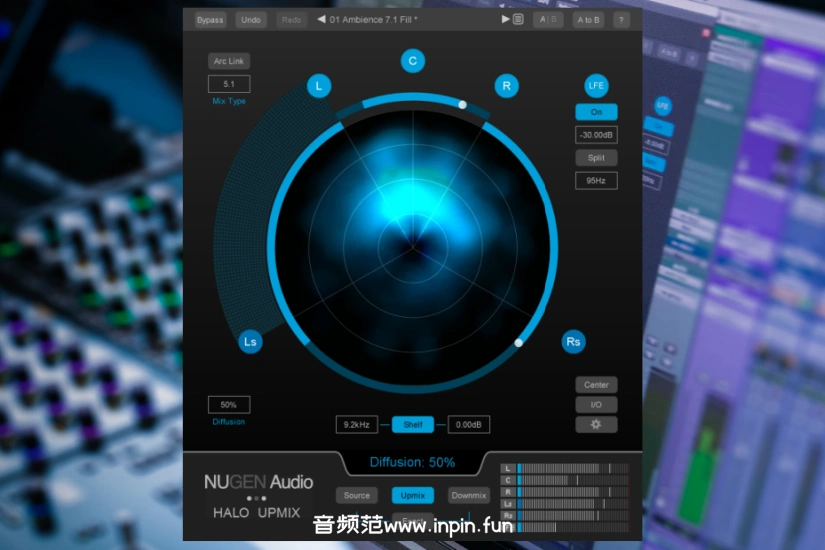Screen dimensions: 825x550
Task: Switch to the Source monitoring tab
Action: [x=357, y=495]
